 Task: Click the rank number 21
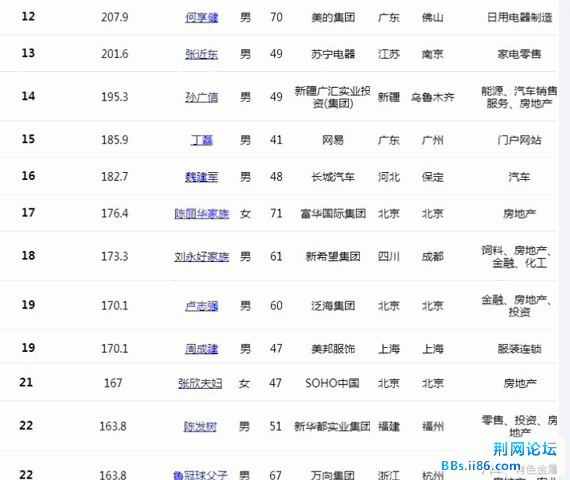tap(26, 382)
